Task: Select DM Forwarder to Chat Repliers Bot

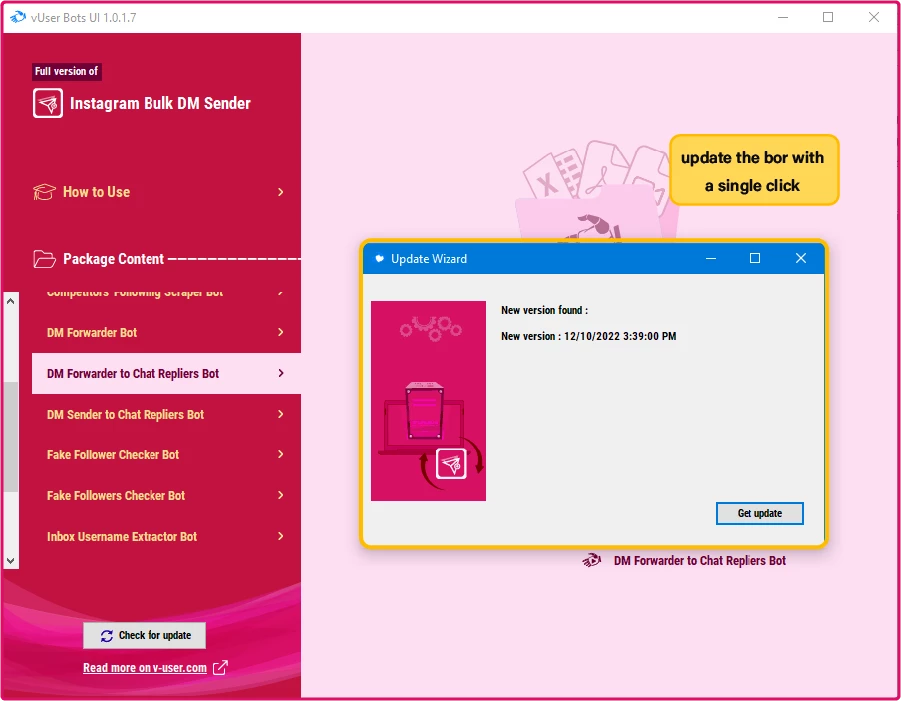Action: coord(166,373)
